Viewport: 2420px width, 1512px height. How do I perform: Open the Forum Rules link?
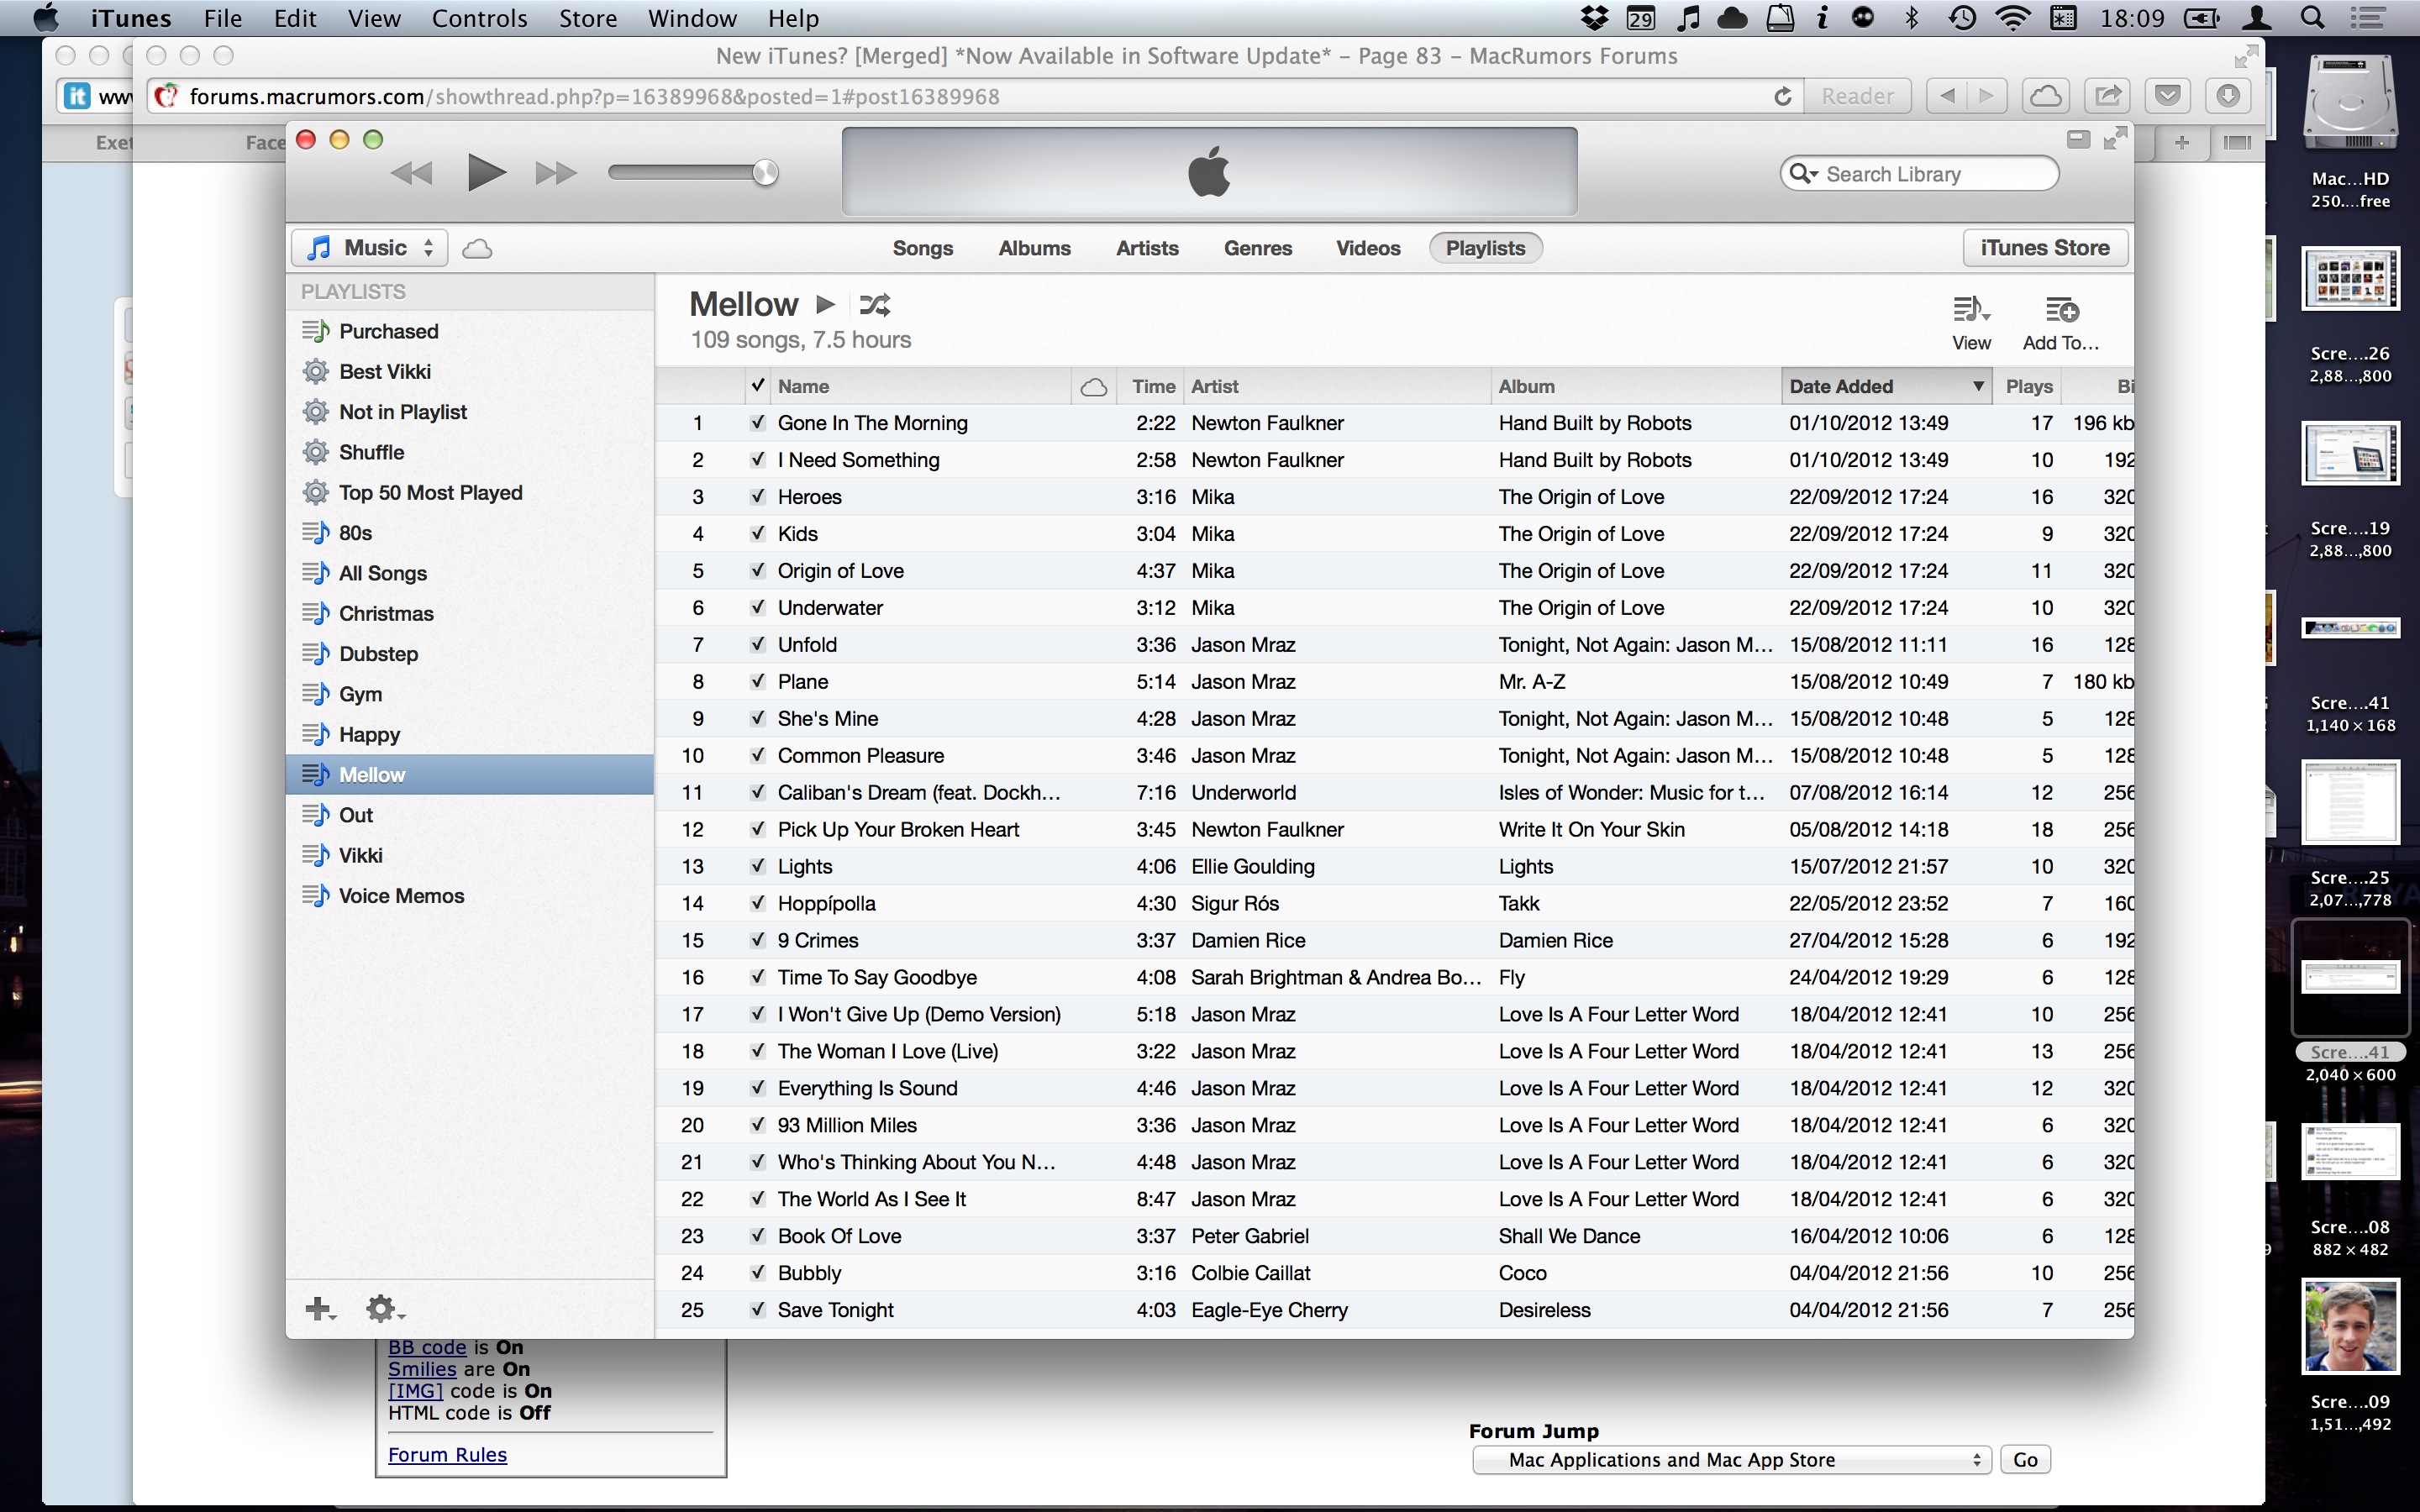(x=447, y=1455)
